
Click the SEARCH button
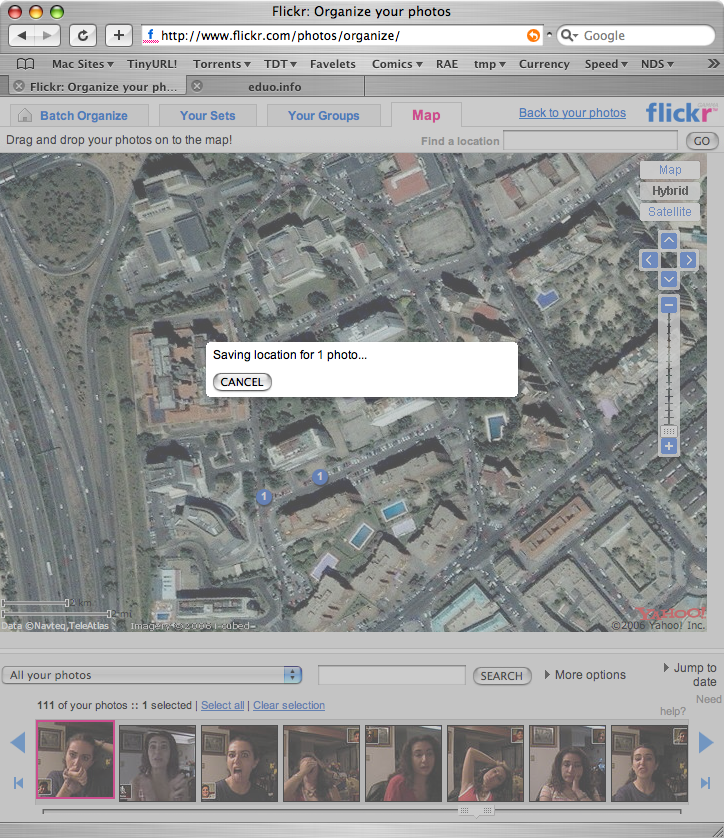click(x=502, y=676)
